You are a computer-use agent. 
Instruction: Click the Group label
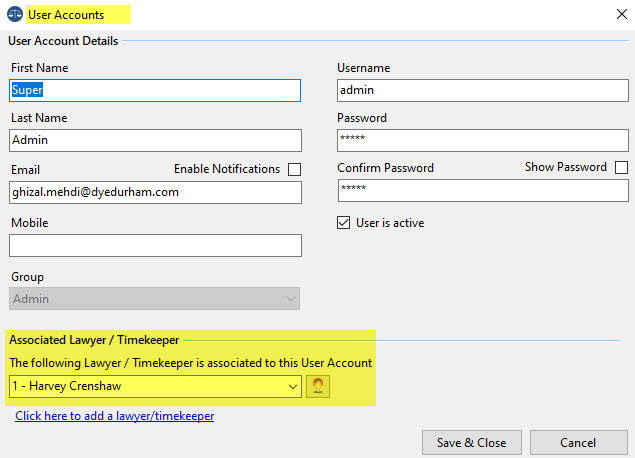pos(28,277)
